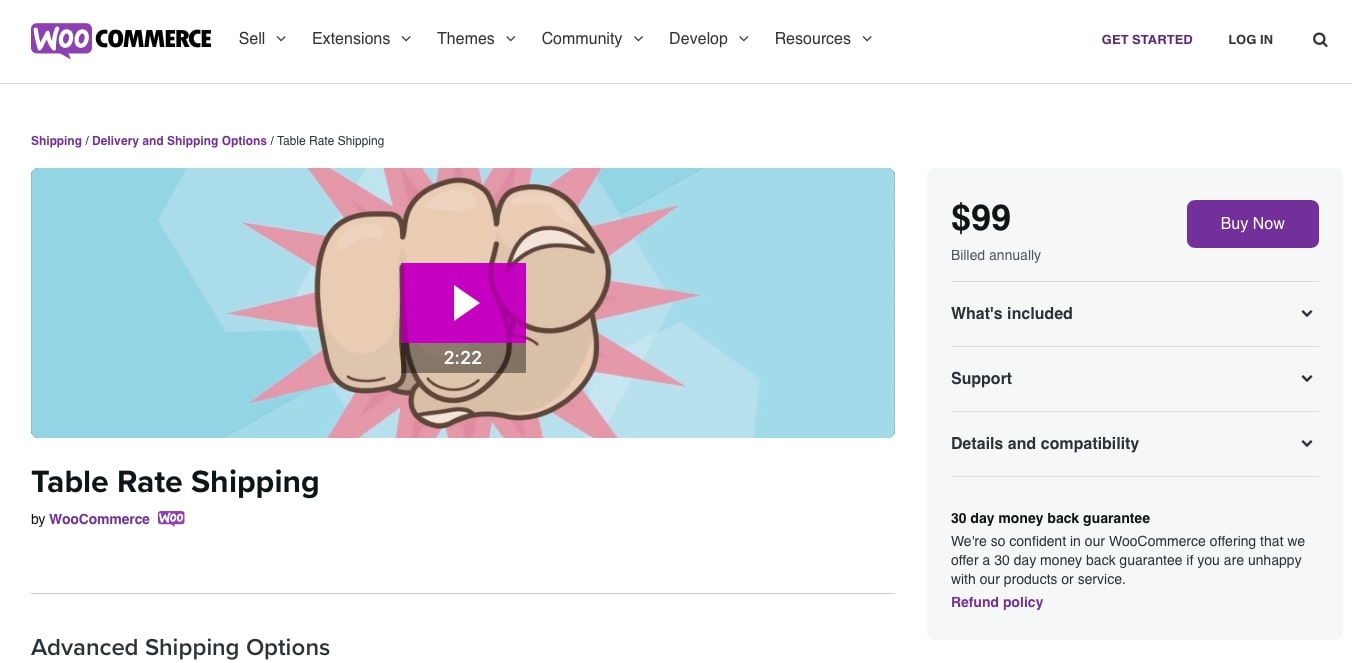Click the 30 day money back guarantee heading
The image size is (1352, 663).
click(x=1050, y=518)
